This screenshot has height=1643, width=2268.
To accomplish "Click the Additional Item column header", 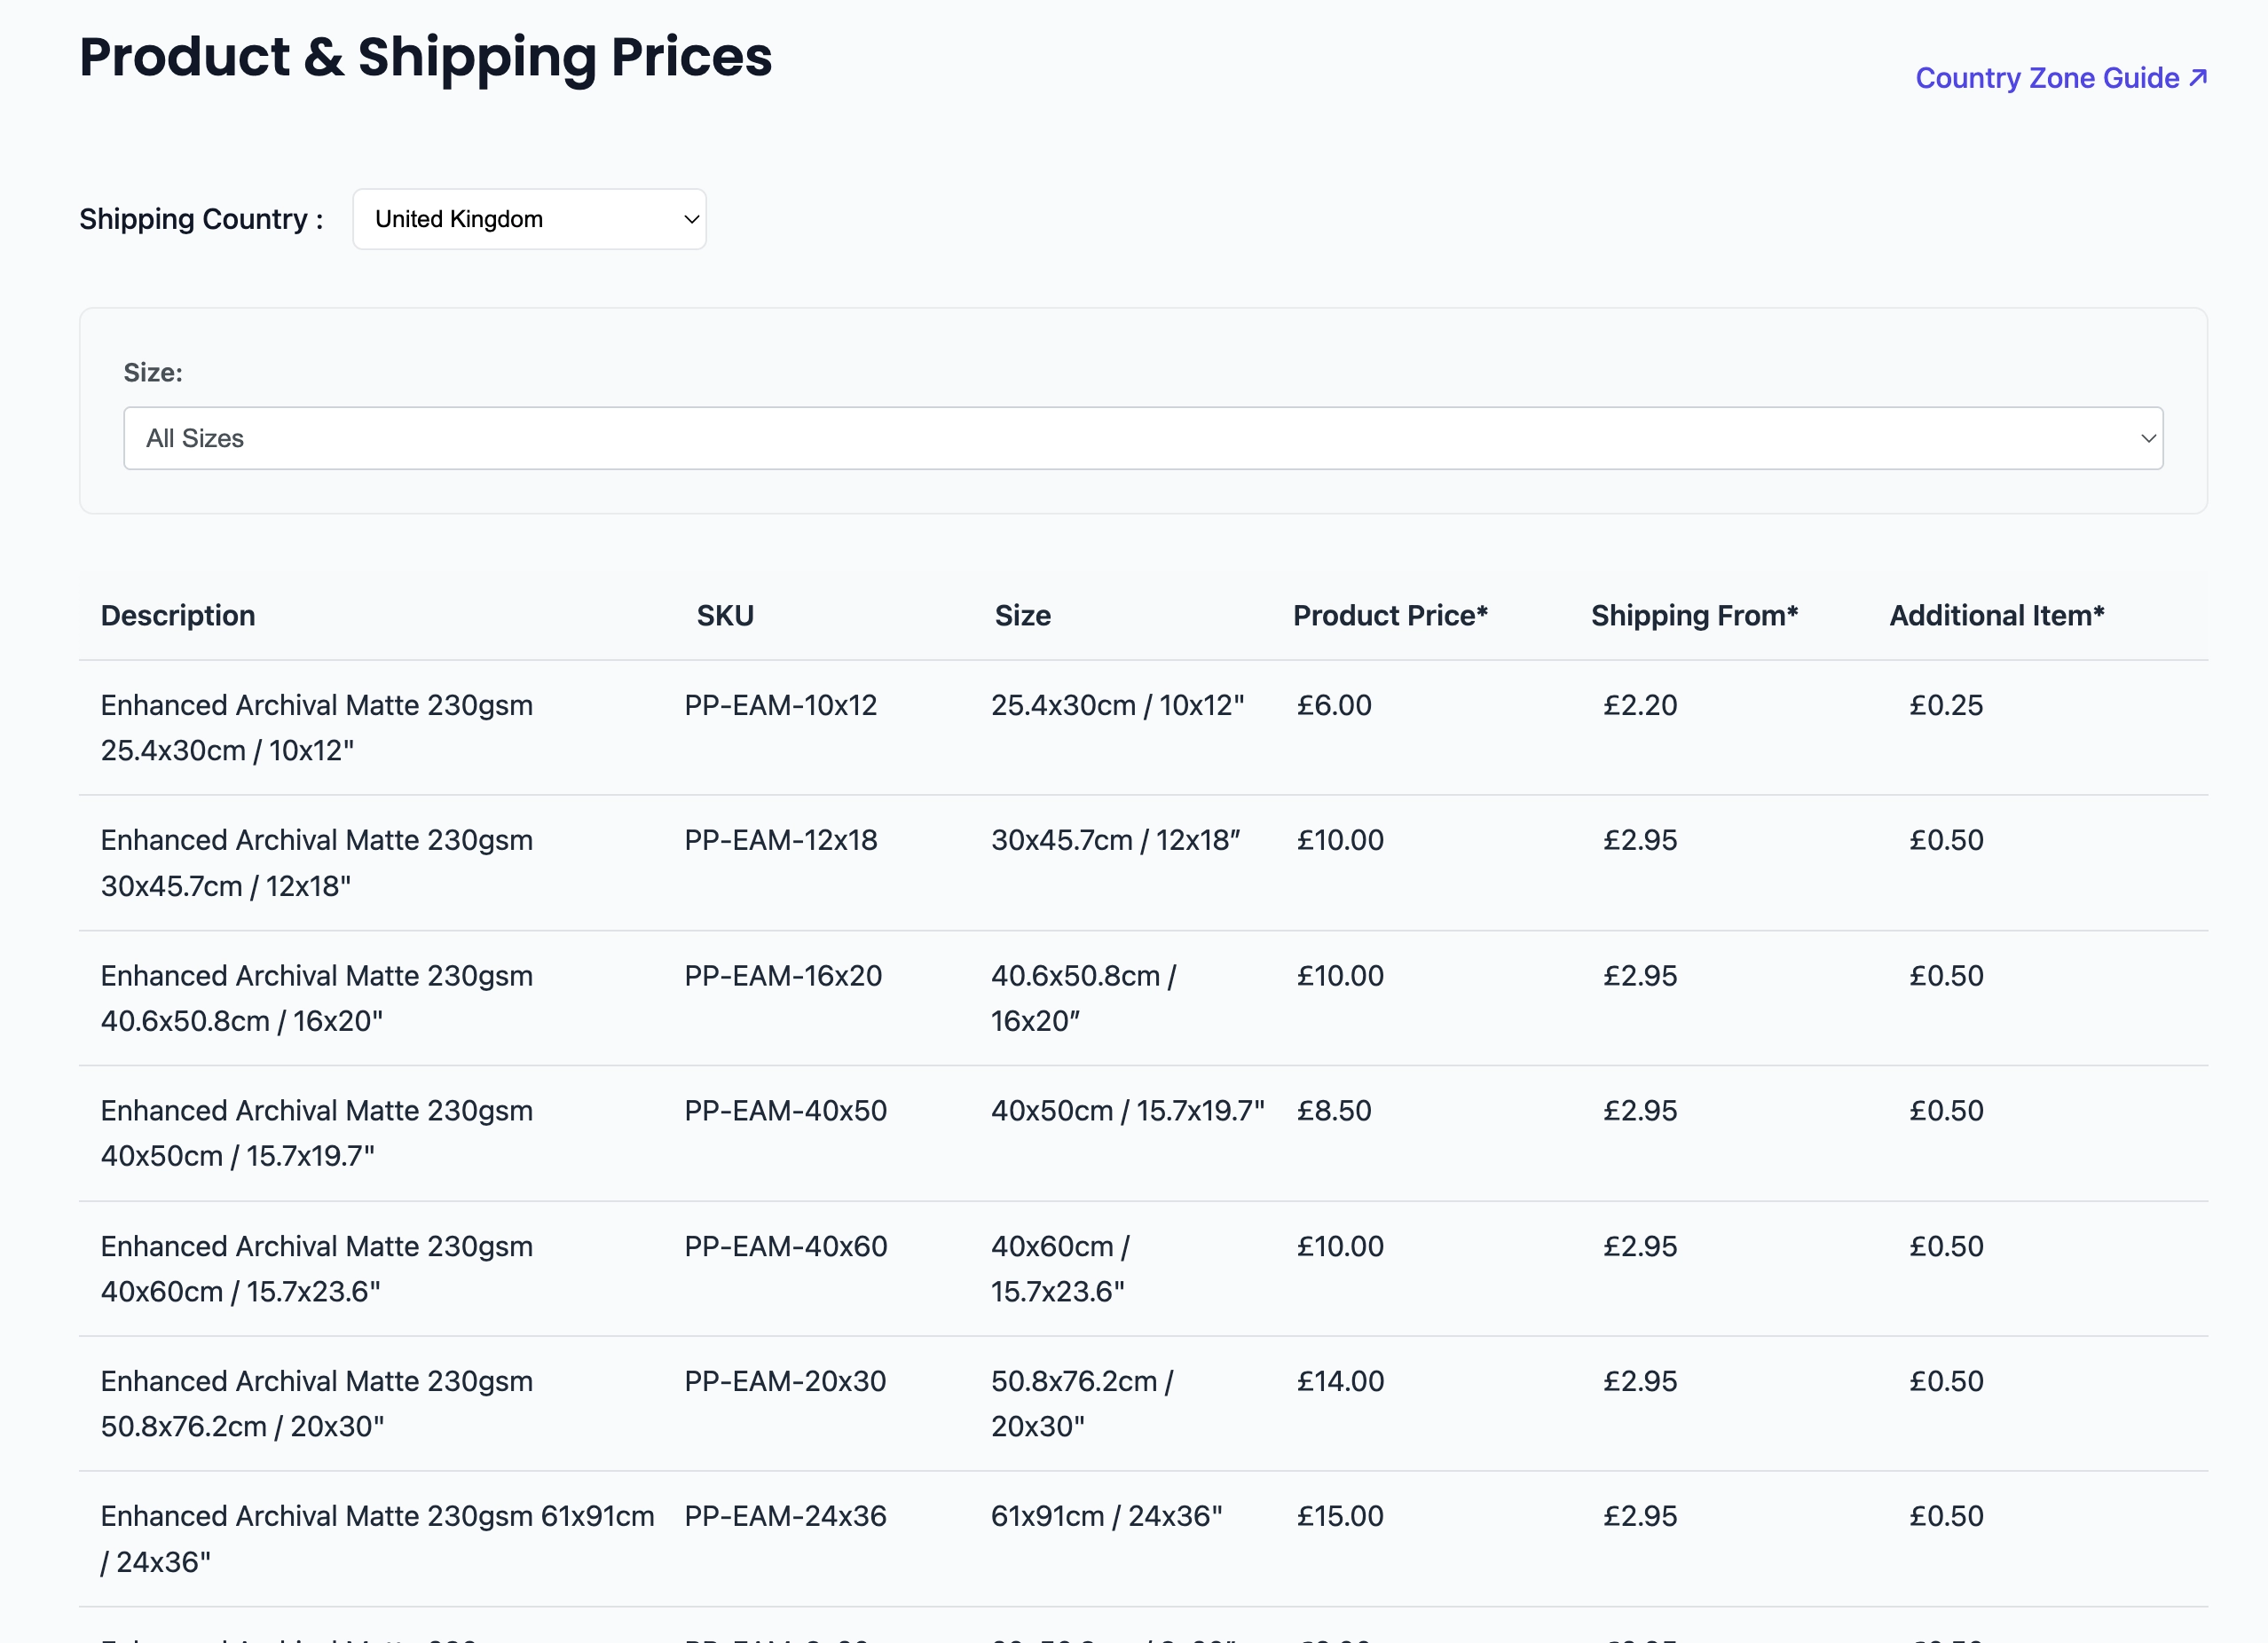I will (1996, 615).
